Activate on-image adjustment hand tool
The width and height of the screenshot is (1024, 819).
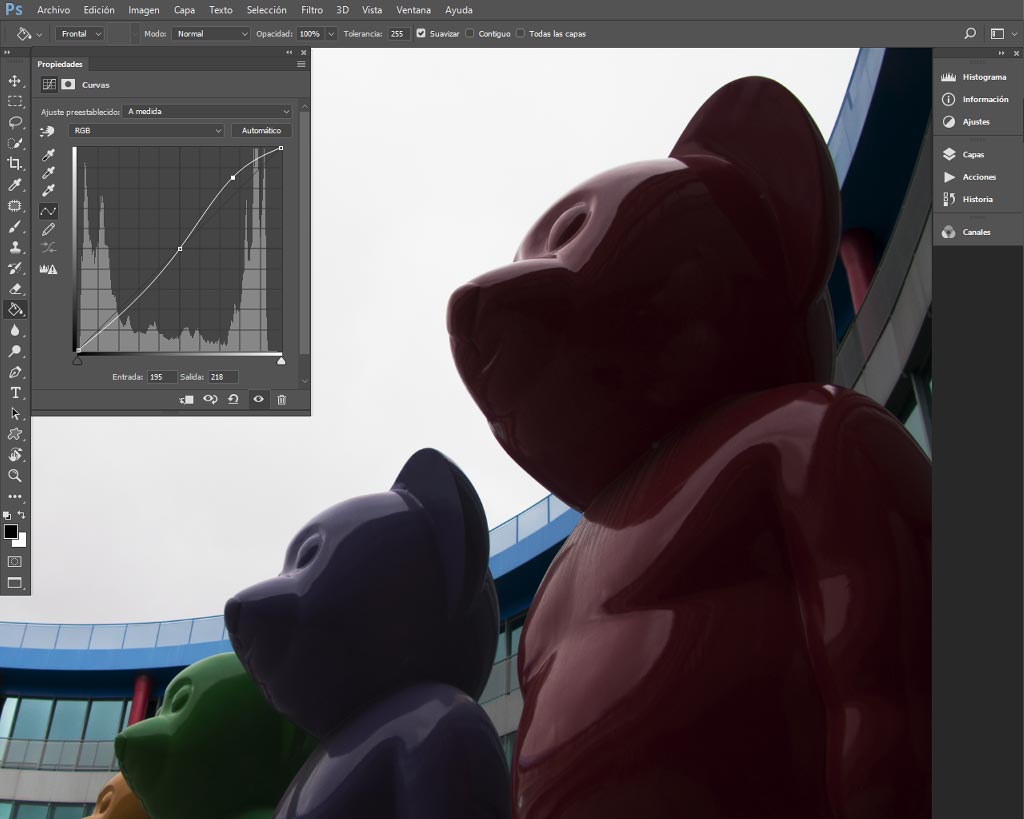[47, 131]
